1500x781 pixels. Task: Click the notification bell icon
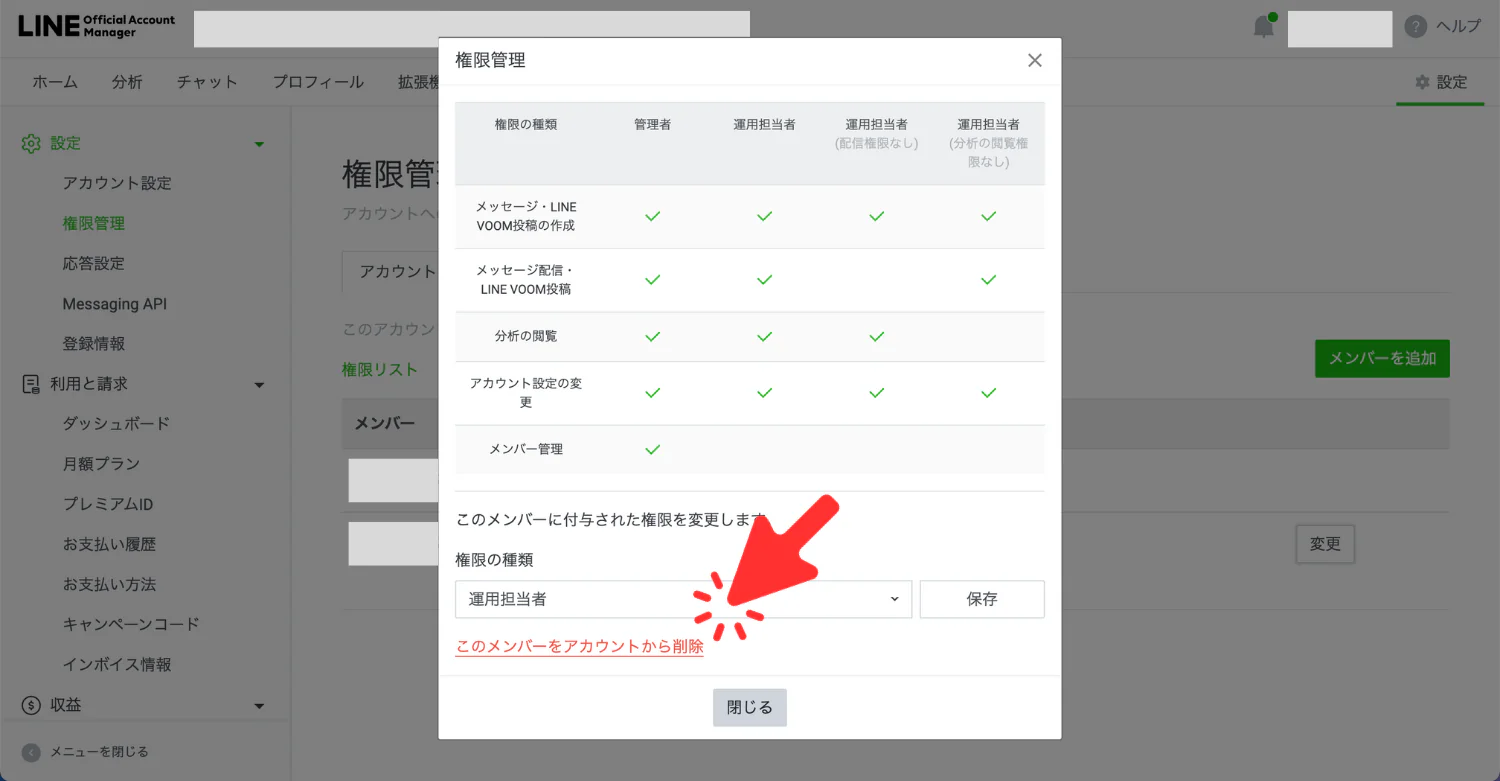pyautogui.click(x=1264, y=27)
